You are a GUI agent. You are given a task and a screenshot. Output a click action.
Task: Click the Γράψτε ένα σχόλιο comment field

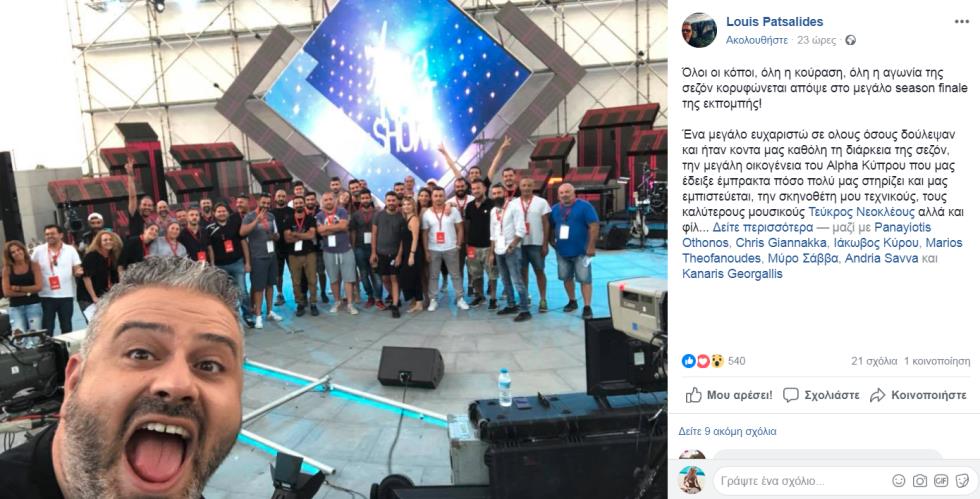click(803, 481)
